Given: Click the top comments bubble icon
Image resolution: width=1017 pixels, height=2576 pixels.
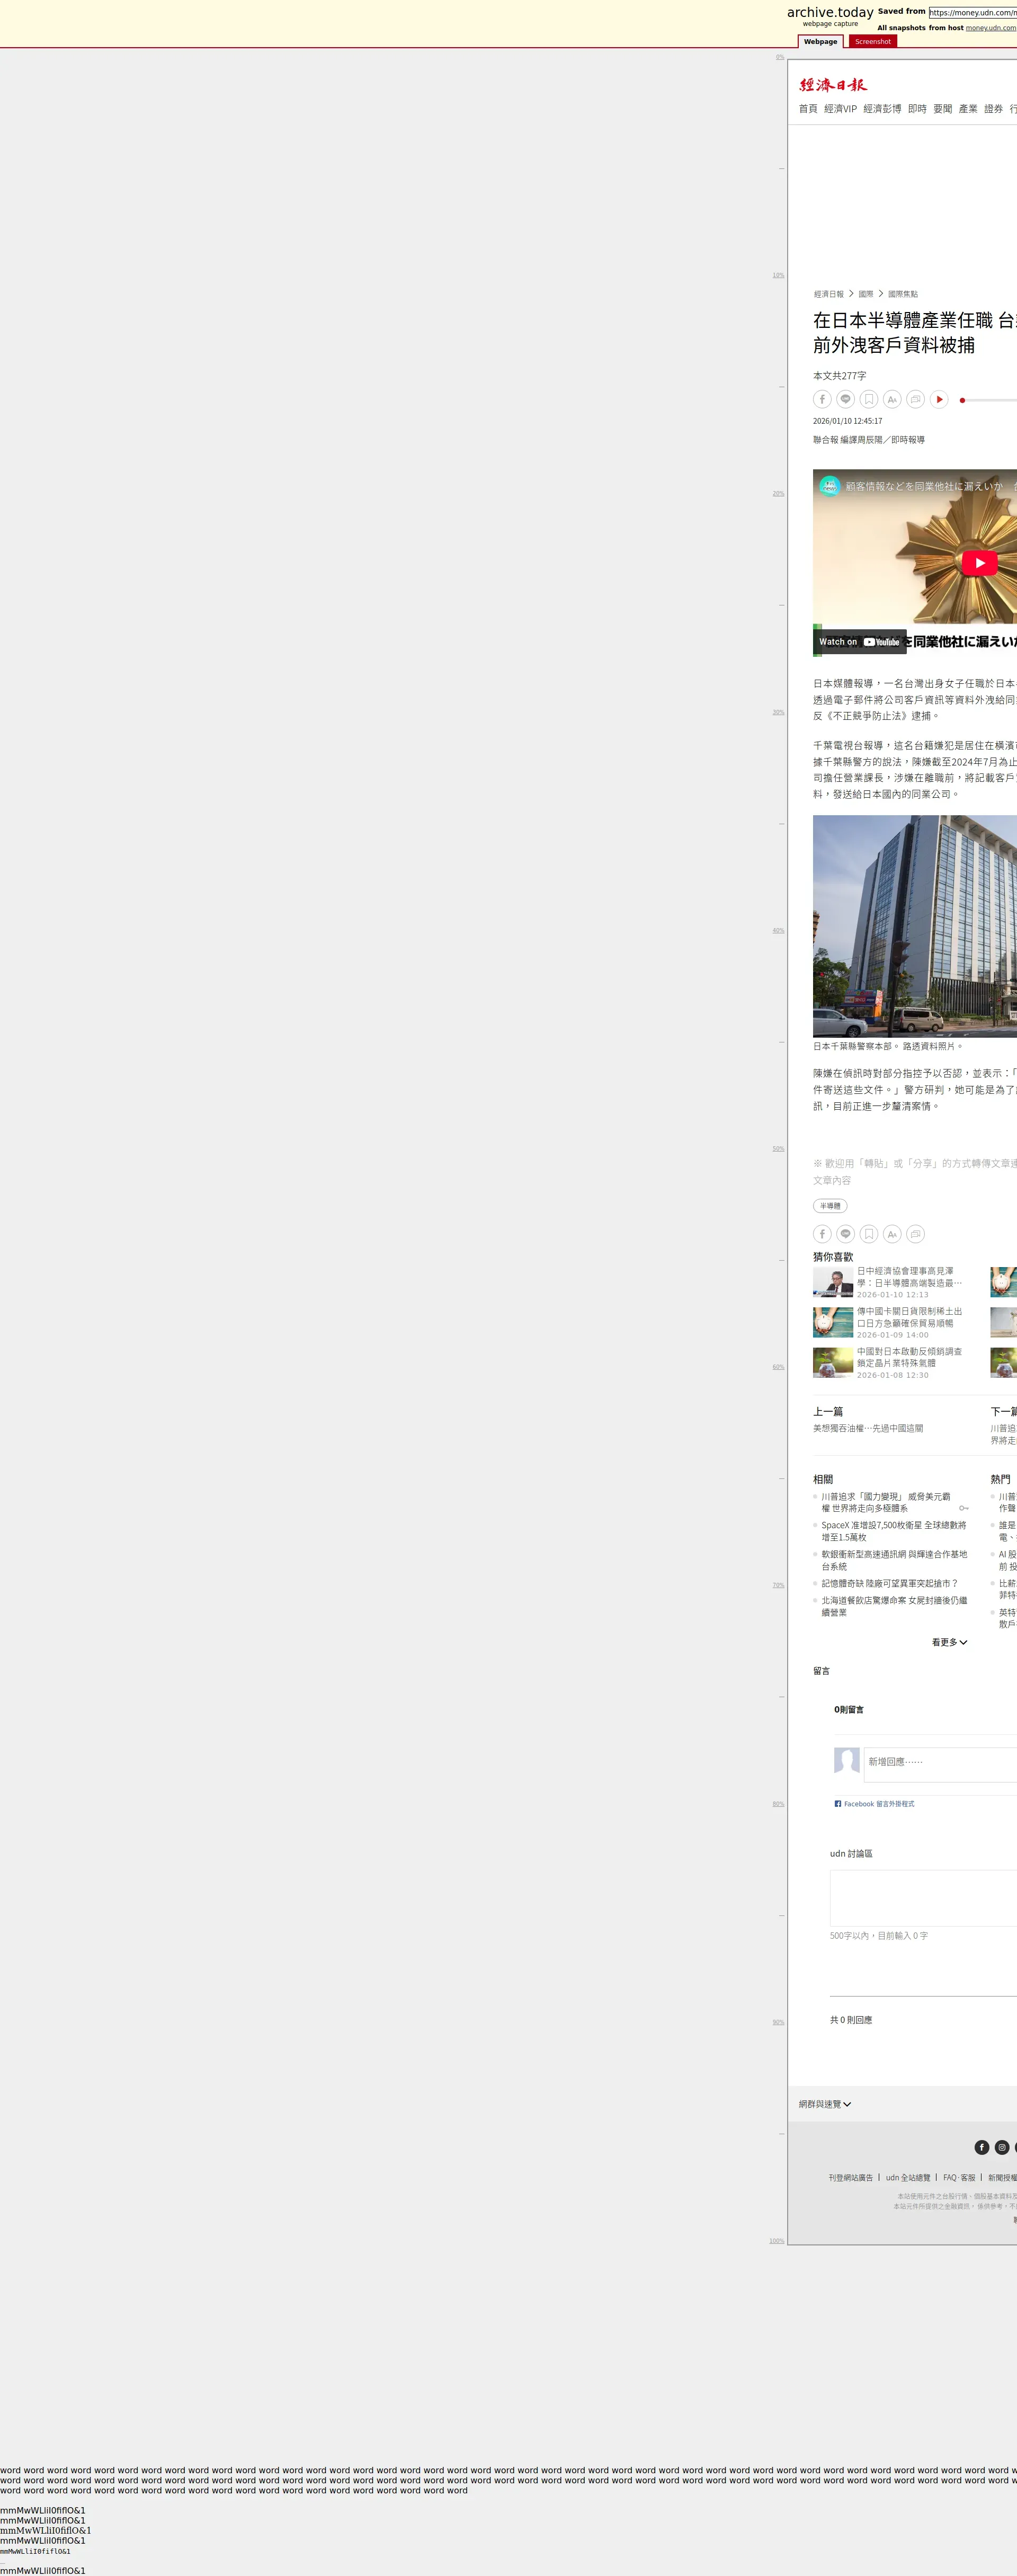Looking at the screenshot, I should tap(915, 399).
